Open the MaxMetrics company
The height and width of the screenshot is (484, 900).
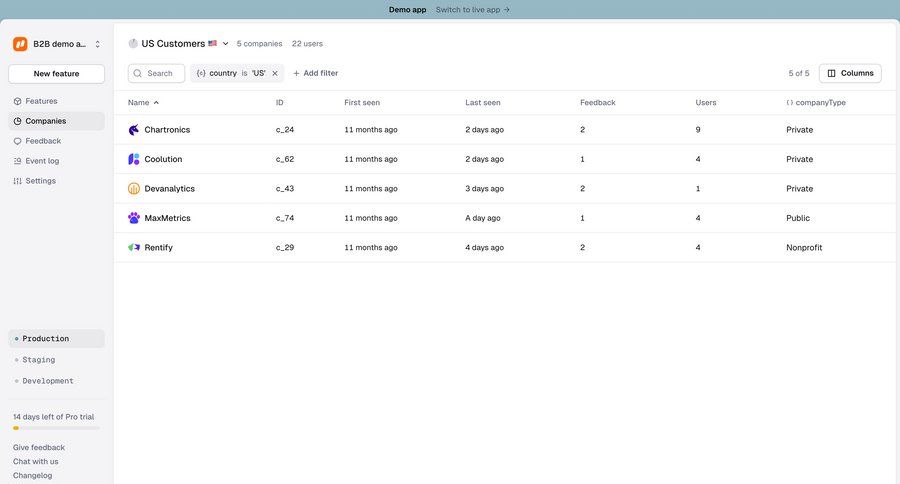coord(167,218)
